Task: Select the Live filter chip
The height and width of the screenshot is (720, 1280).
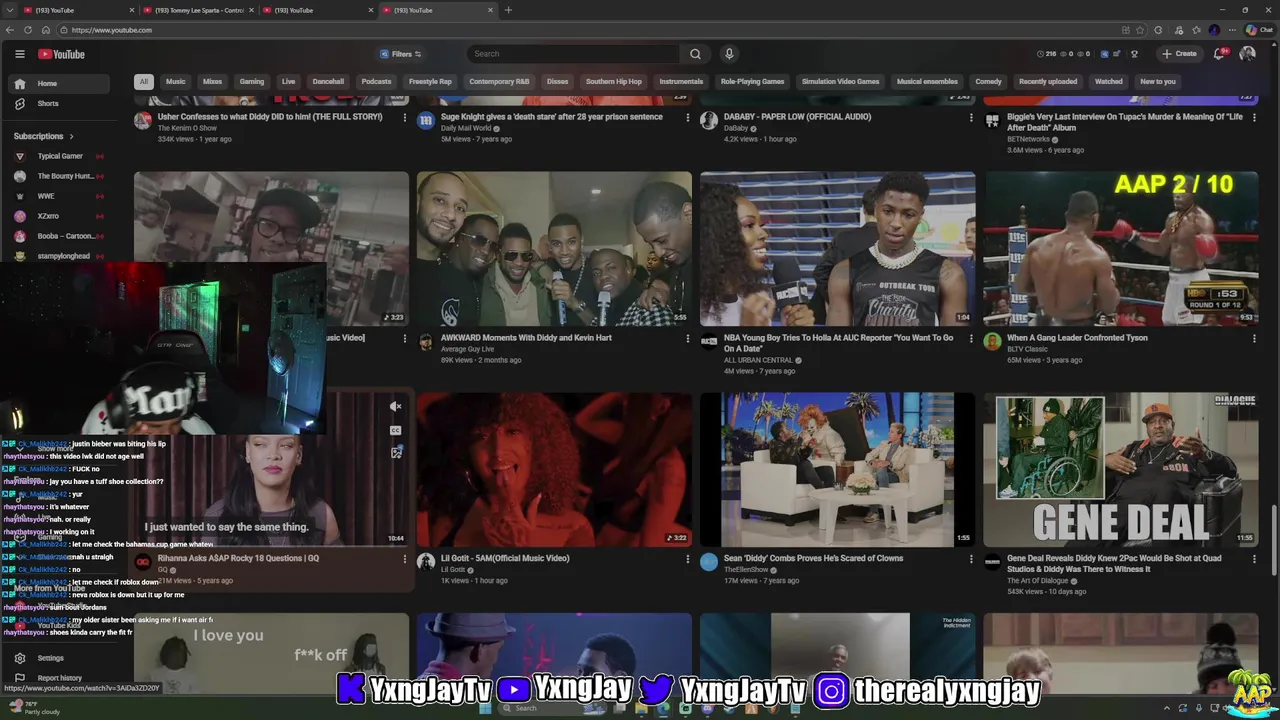Action: coord(288,82)
